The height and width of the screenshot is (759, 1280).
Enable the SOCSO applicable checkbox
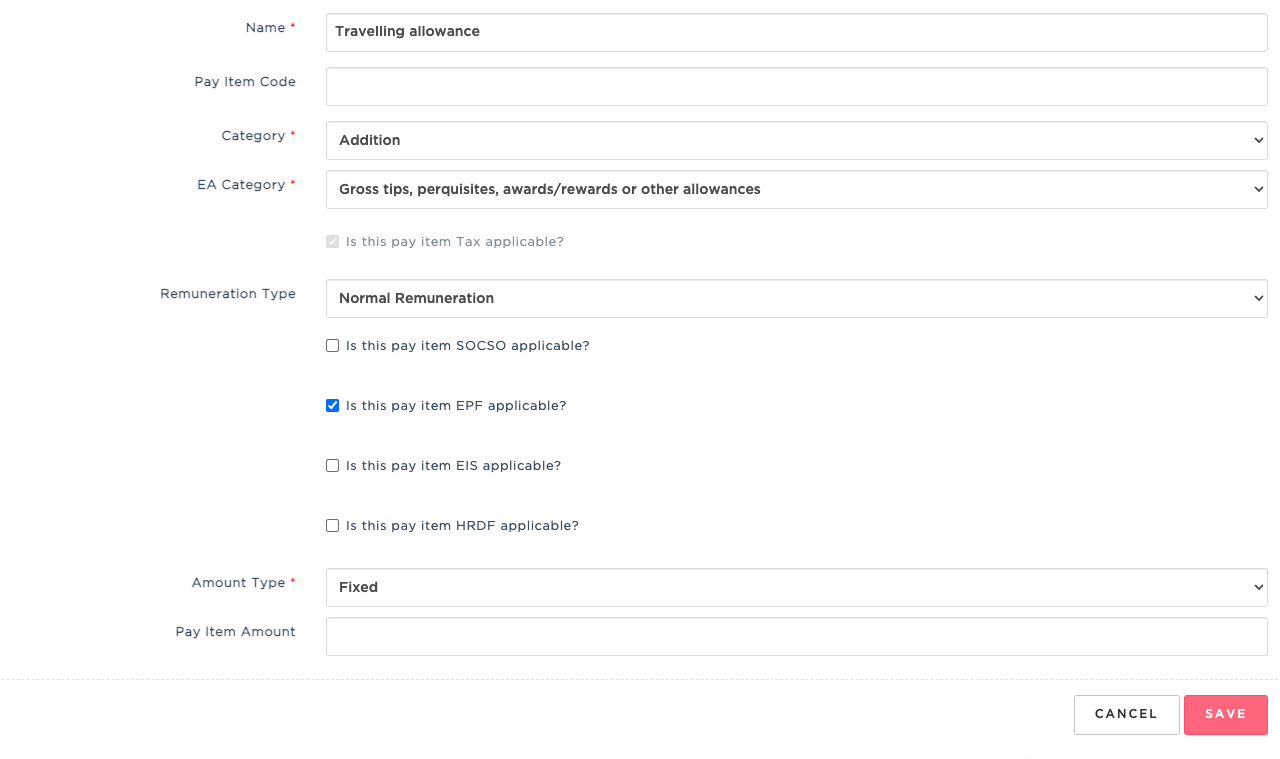point(333,346)
